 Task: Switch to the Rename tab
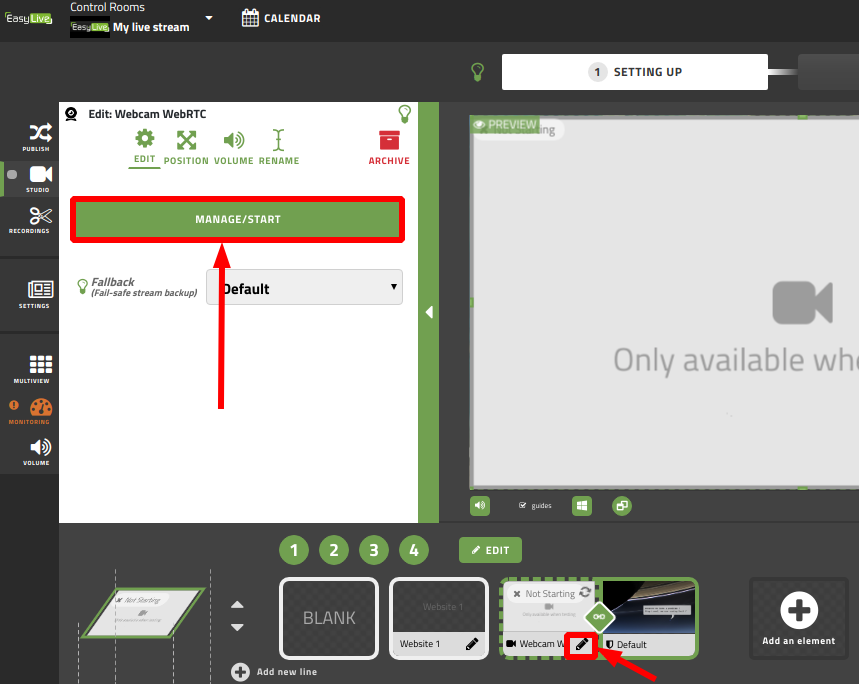tap(279, 147)
